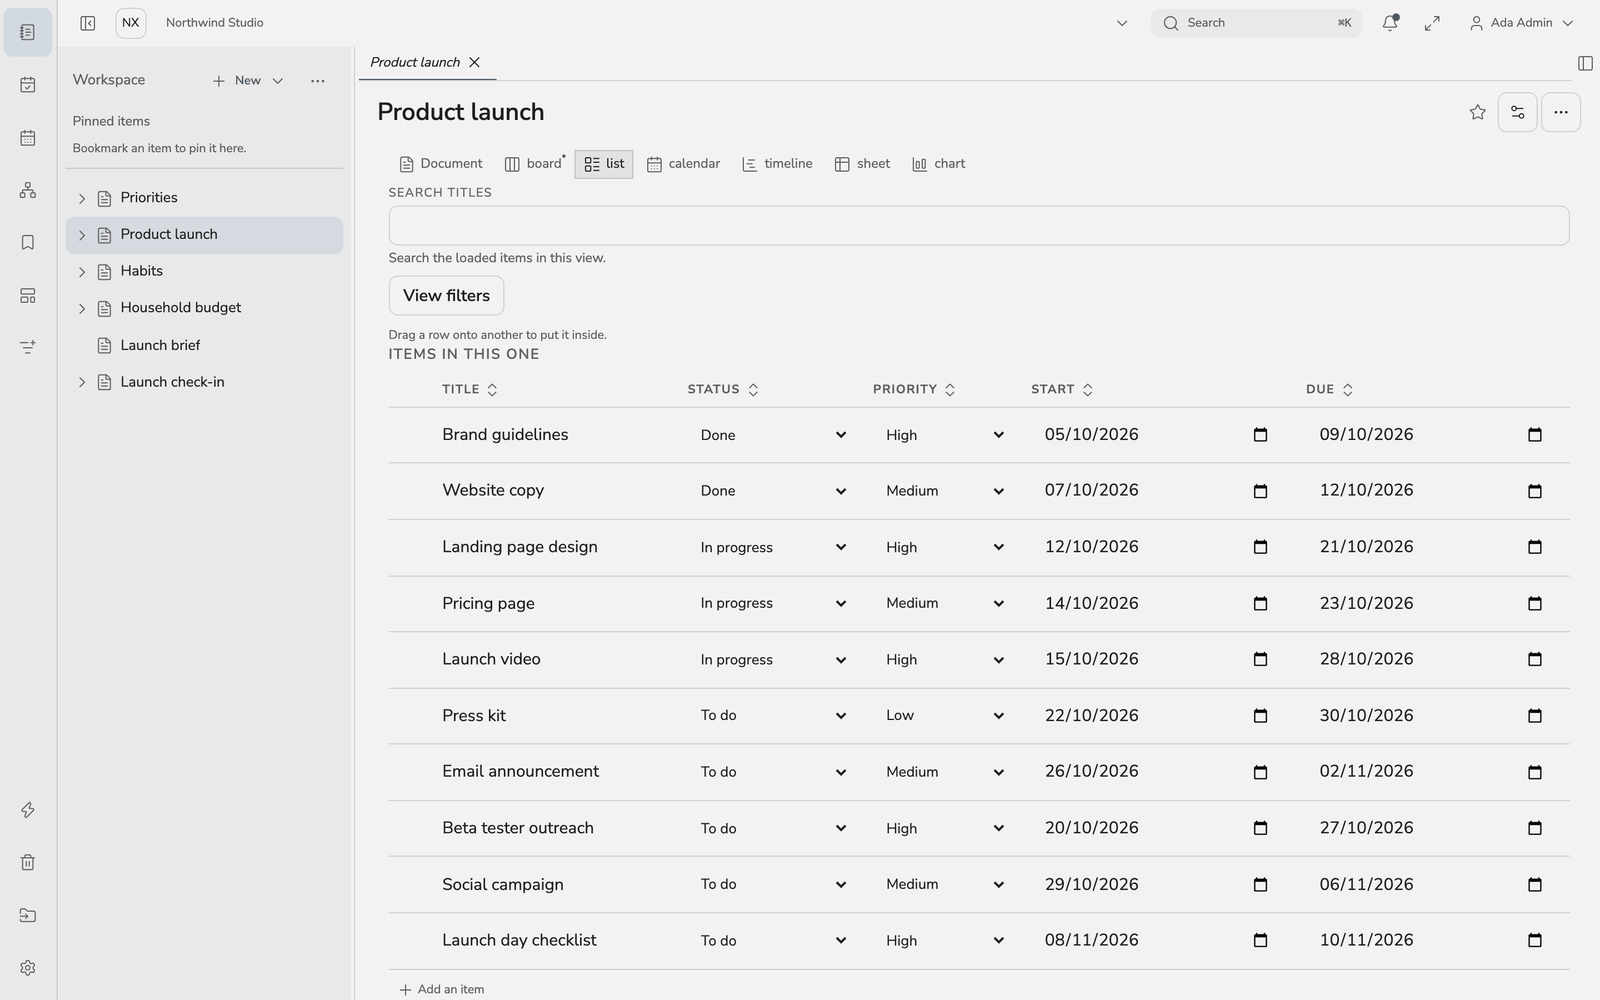Open calendar picker for Brand guidelines due date
Screen dimensions: 1600x1000
(1535, 435)
